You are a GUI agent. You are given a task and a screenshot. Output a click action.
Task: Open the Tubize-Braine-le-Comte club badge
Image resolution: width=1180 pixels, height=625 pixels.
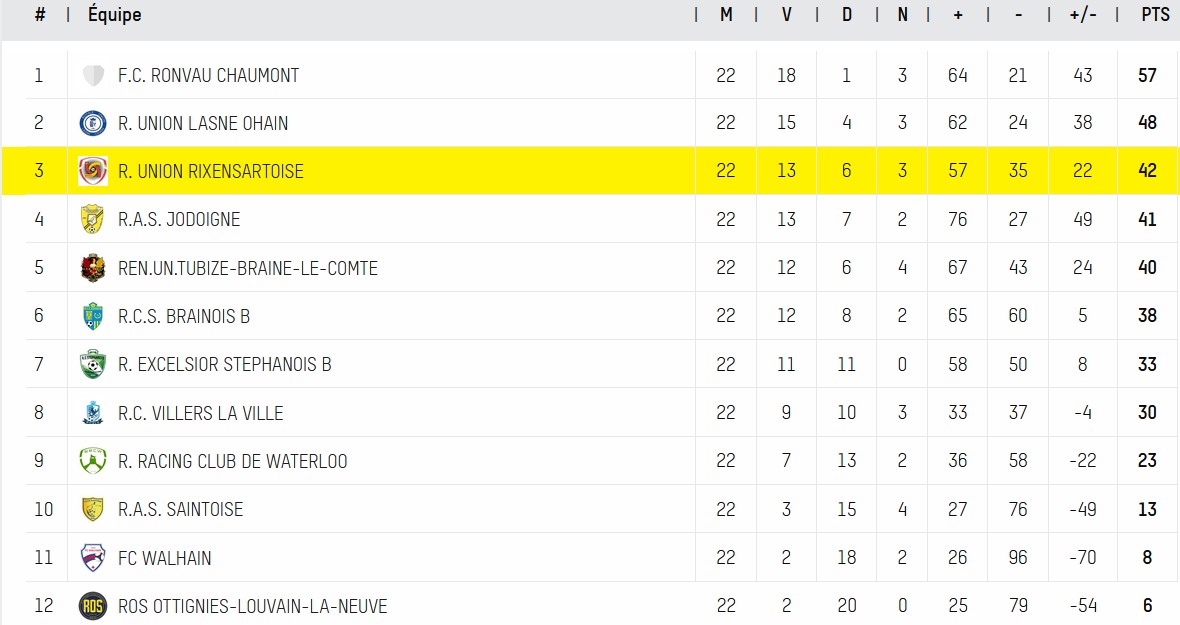[93, 268]
